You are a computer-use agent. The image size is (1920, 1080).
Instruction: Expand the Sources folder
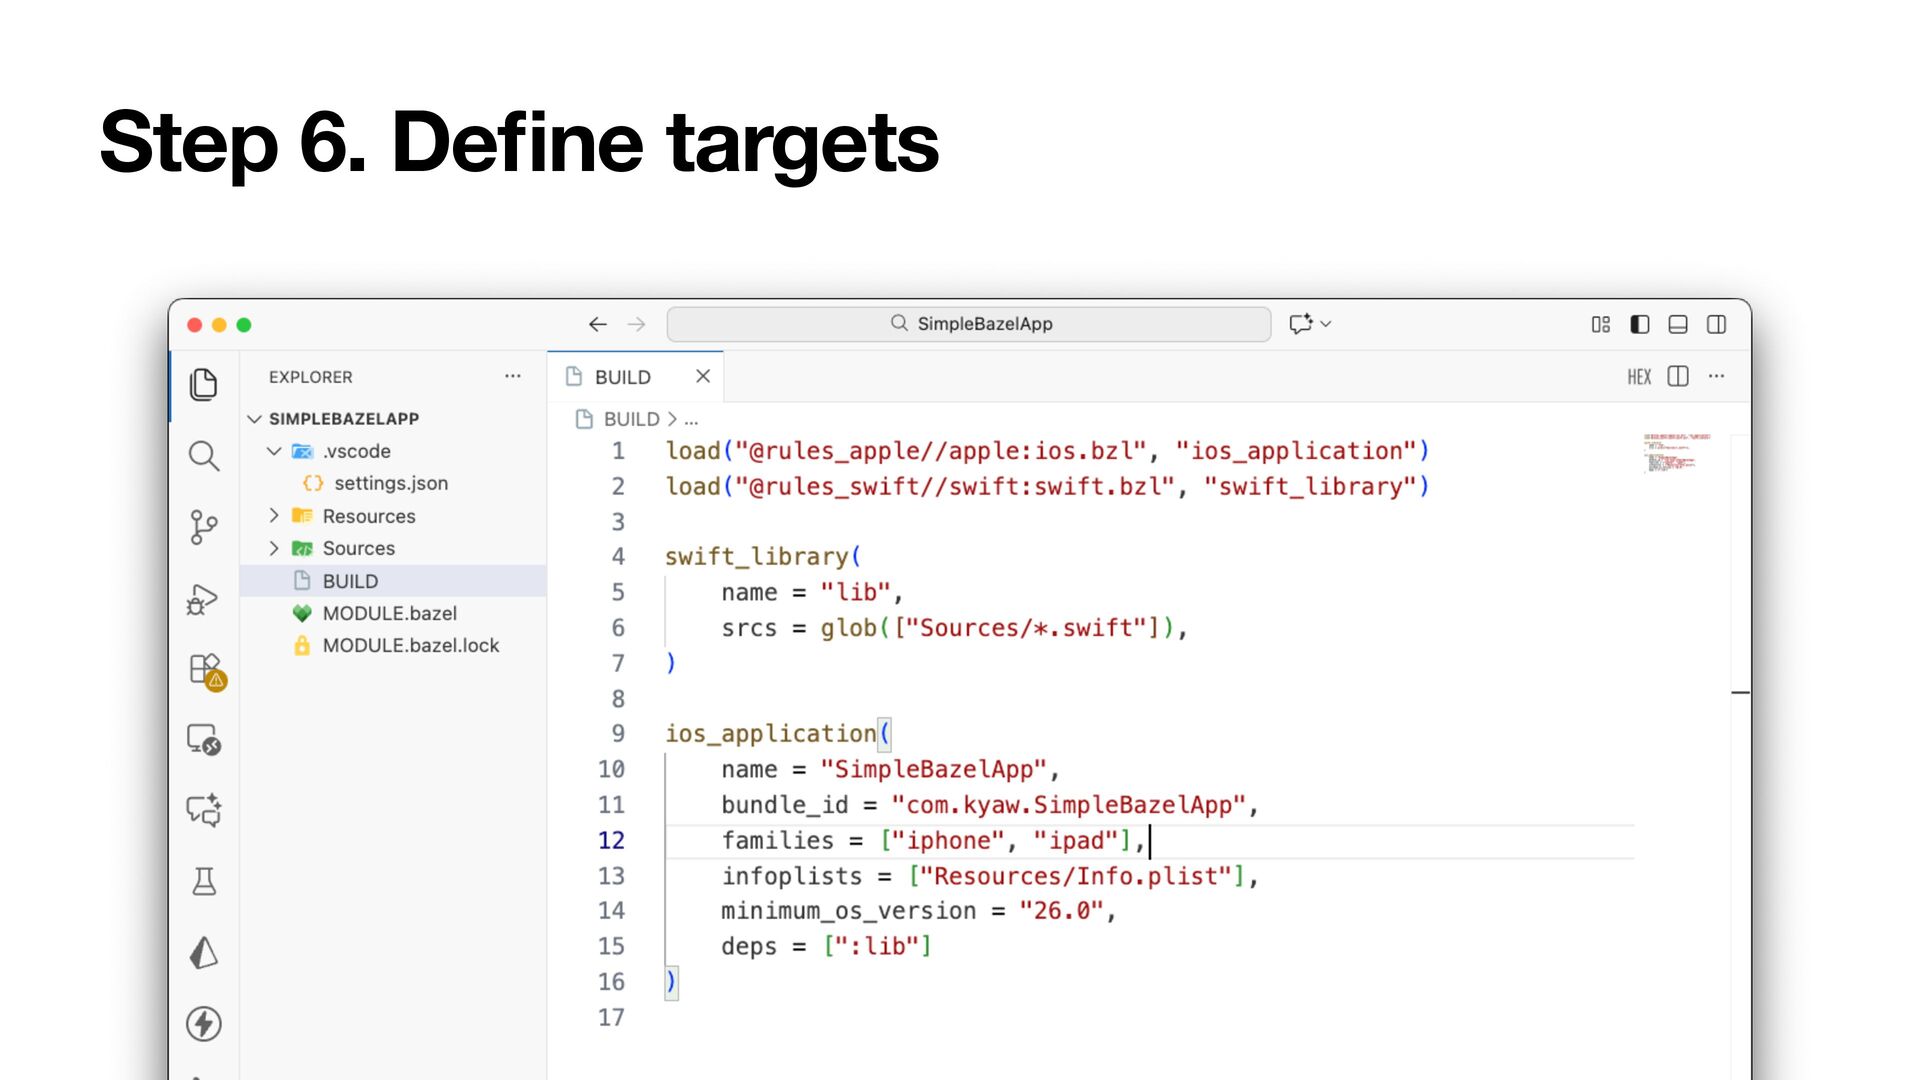358,548
